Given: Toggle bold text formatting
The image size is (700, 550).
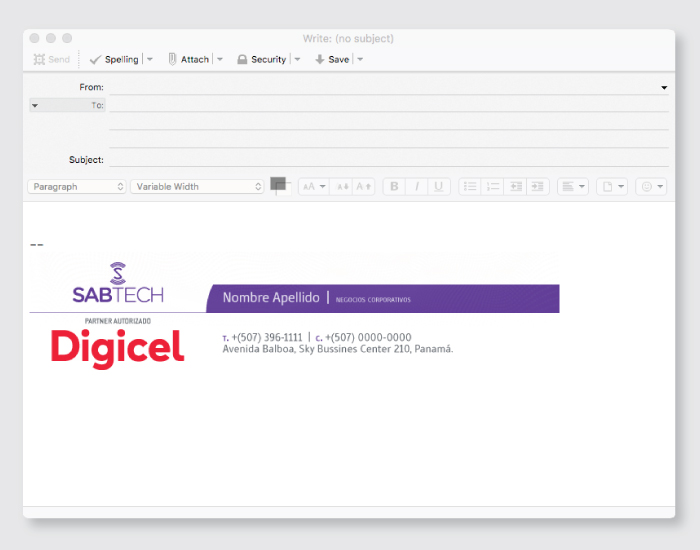Looking at the screenshot, I should point(394,187).
